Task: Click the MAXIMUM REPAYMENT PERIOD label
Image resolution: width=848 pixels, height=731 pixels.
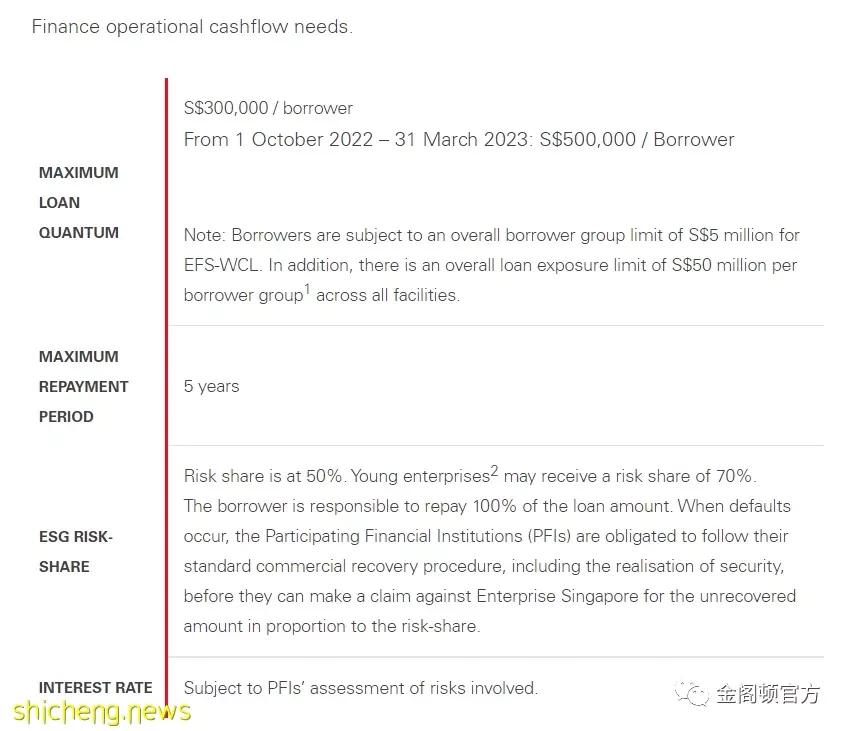Action: 83,387
